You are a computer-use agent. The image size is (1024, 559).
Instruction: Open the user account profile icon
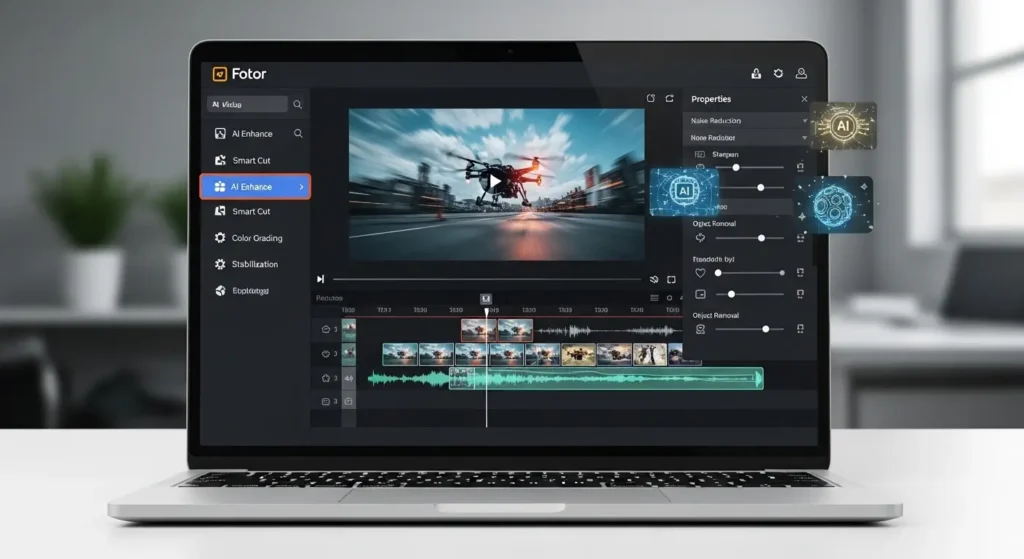[x=801, y=74]
